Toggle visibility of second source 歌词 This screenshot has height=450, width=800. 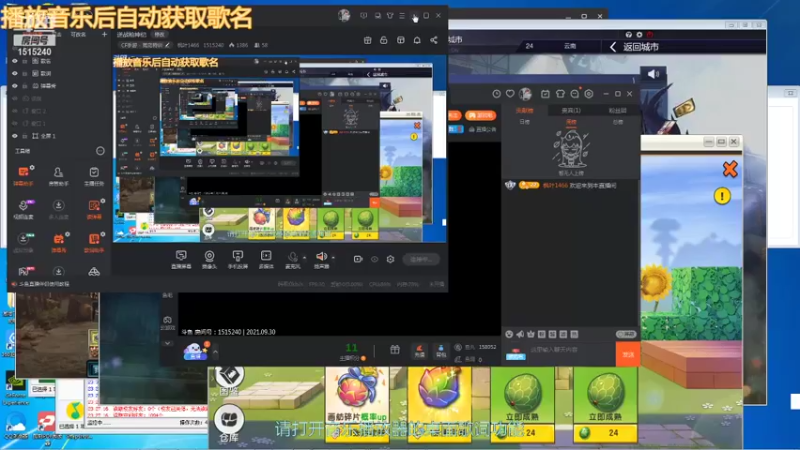pyautogui.click(x=15, y=73)
